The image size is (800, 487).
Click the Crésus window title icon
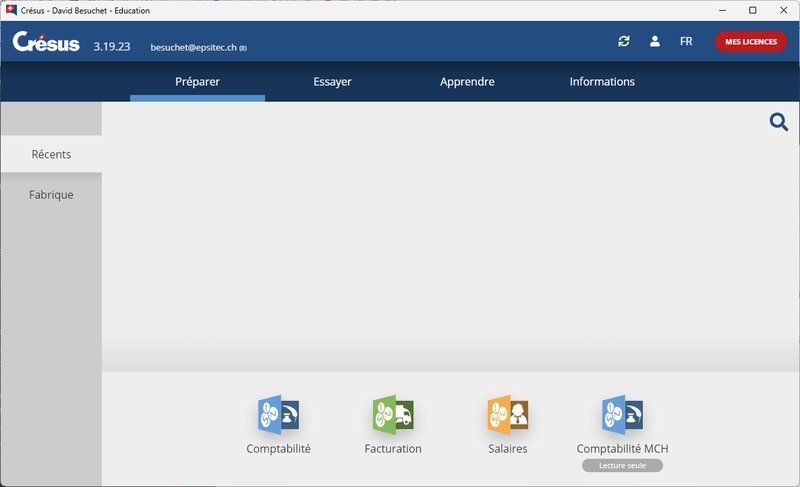[x=11, y=10]
